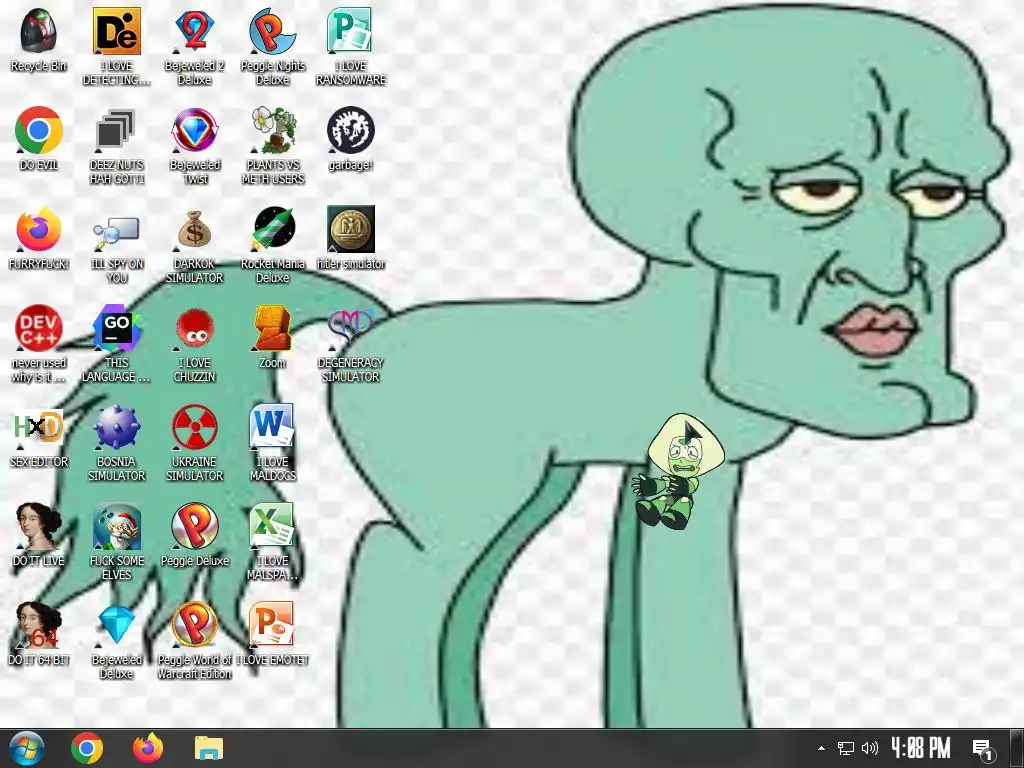This screenshot has width=1024, height=768.
Task: Open Chrome from the taskbar
Action: coord(87,748)
